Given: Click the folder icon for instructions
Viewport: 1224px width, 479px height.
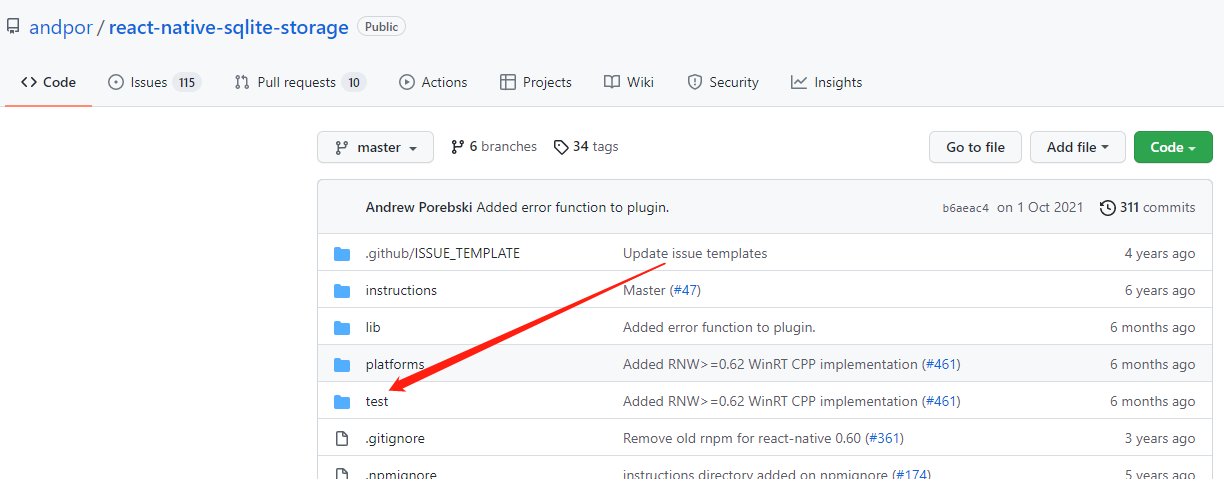Looking at the screenshot, I should (342, 291).
